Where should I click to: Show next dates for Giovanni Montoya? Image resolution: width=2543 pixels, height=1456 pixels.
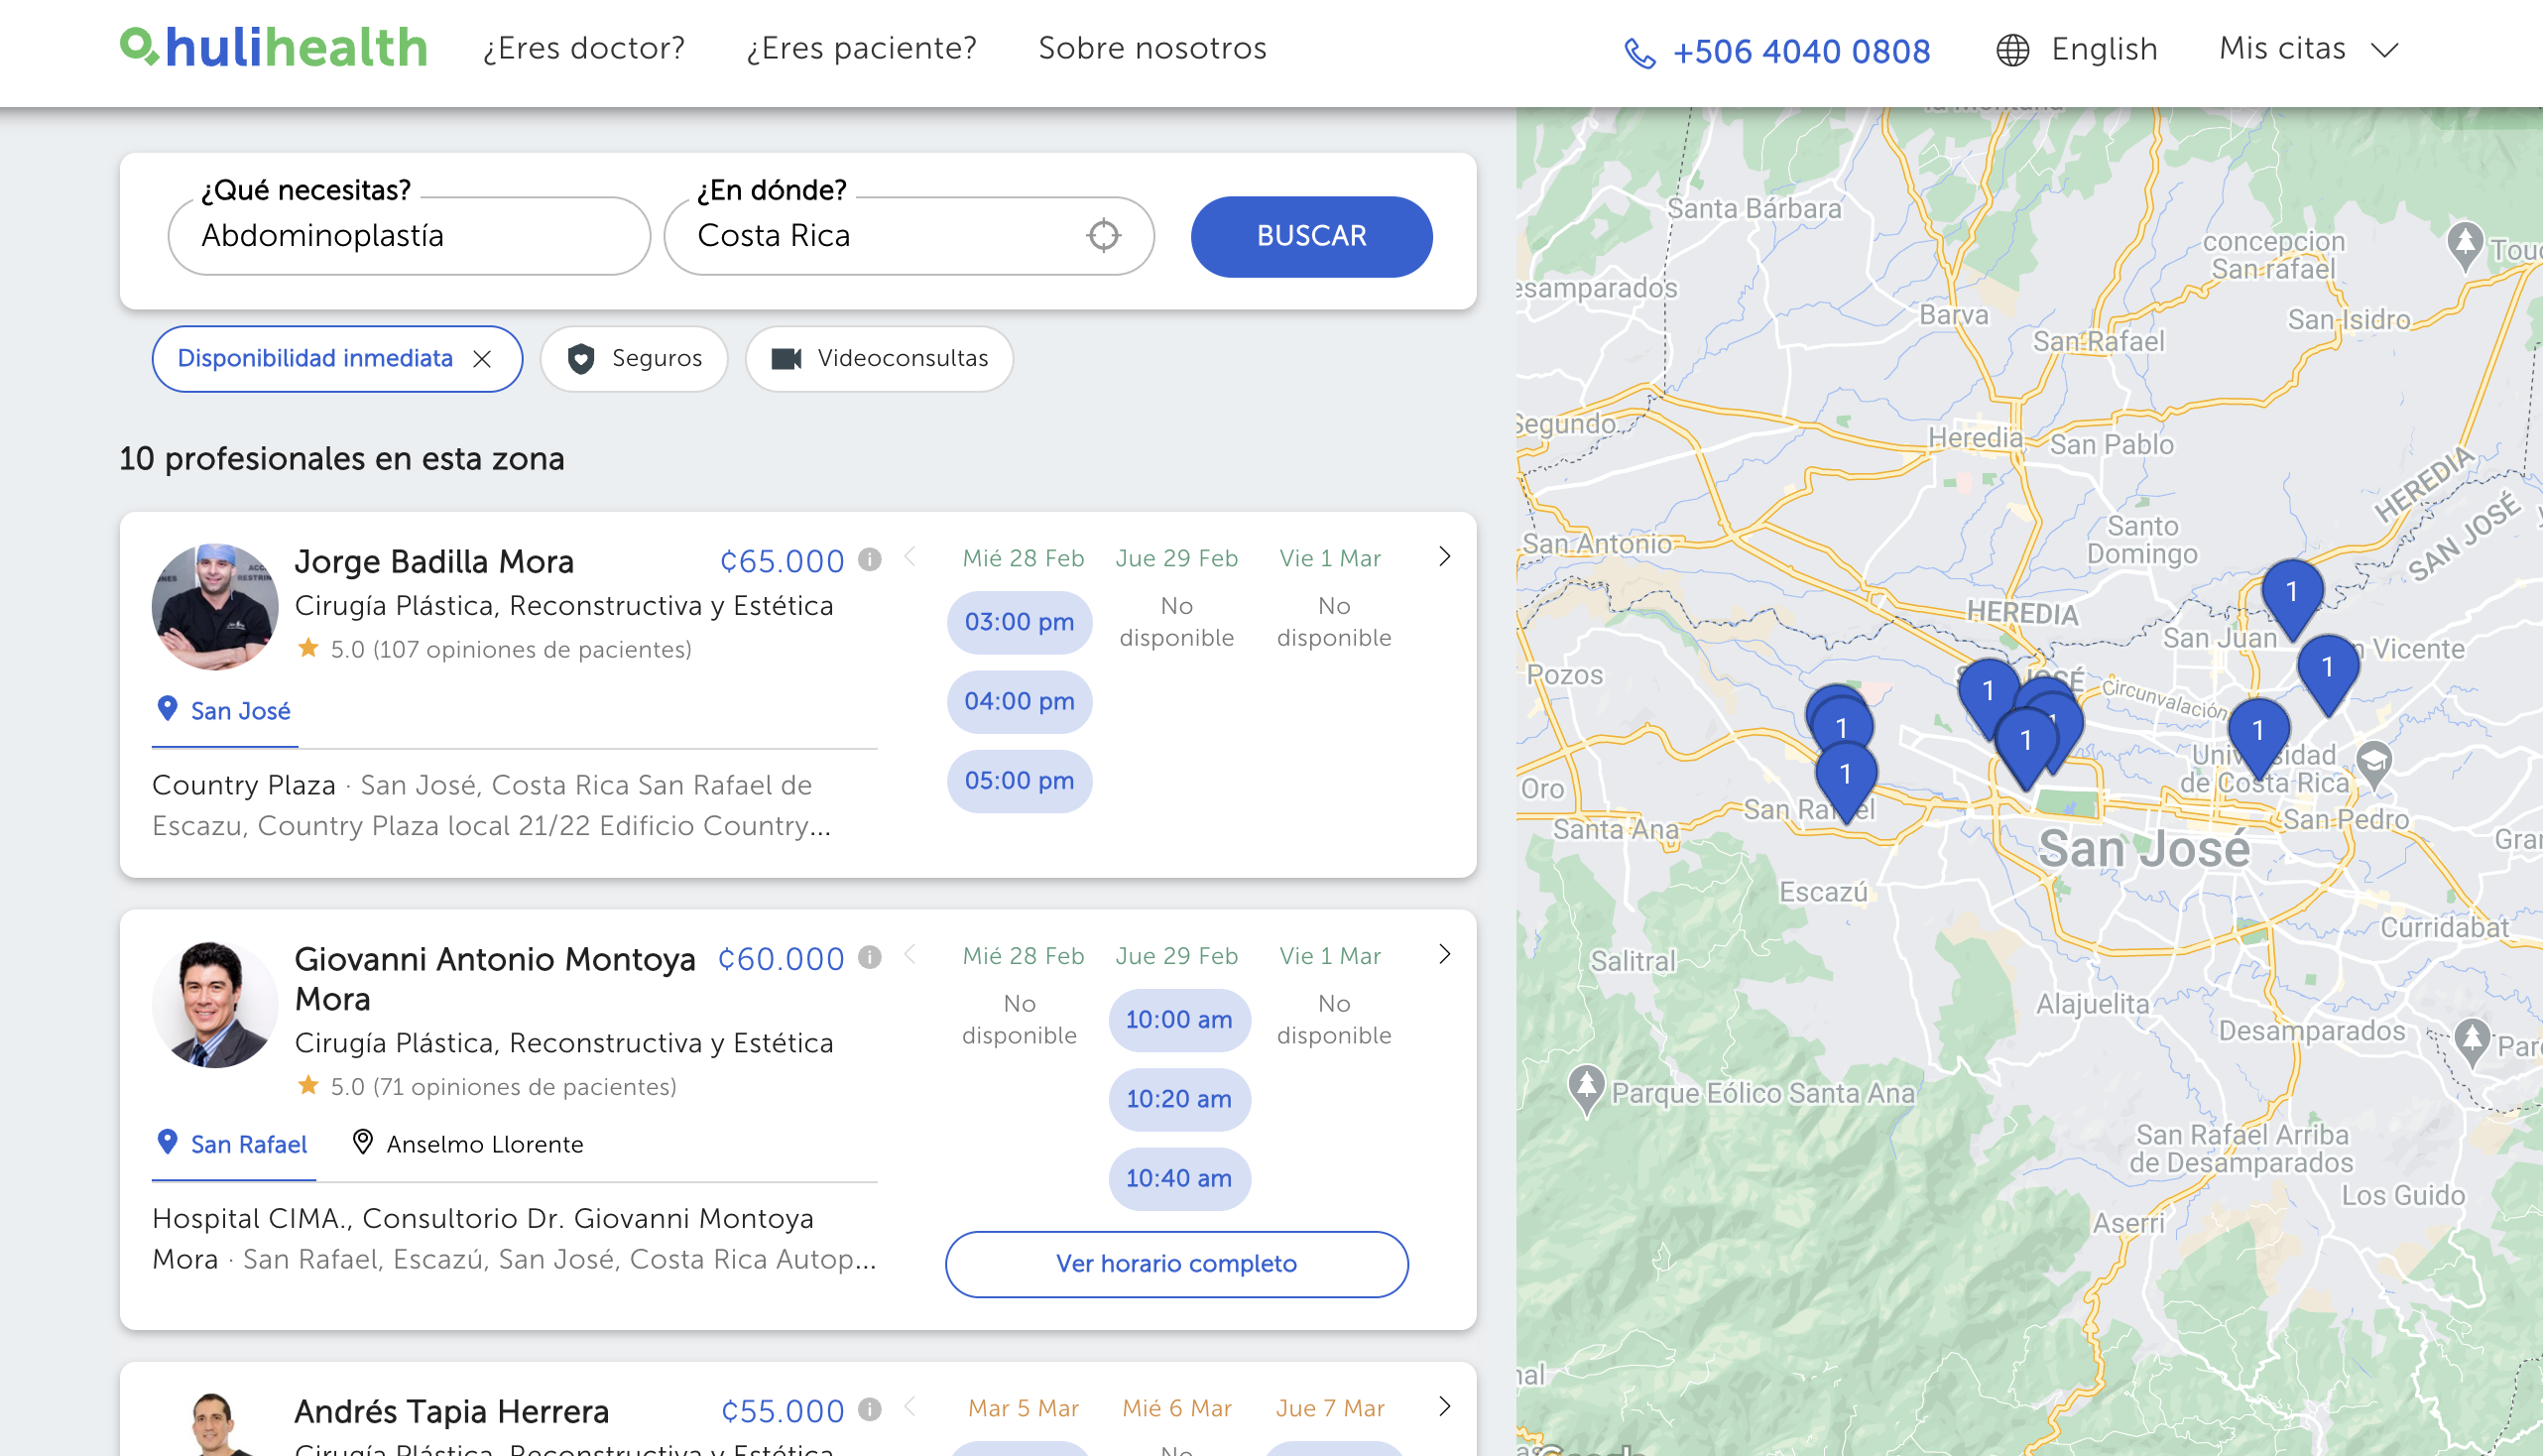coord(1444,955)
